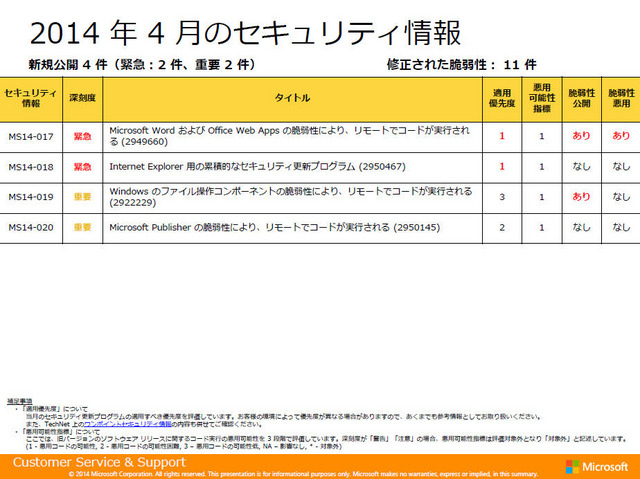Image resolution: width=640 pixels, height=479 pixels.
Task: Click the 2014 Microsoft Corporation copyright notice
Action: [303, 474]
